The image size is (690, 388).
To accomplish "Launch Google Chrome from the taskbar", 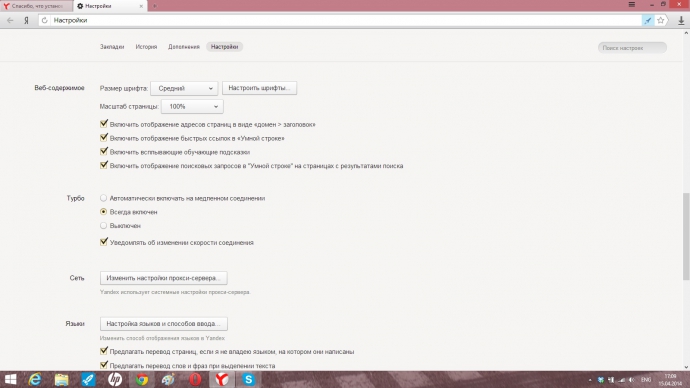I will click(142, 379).
